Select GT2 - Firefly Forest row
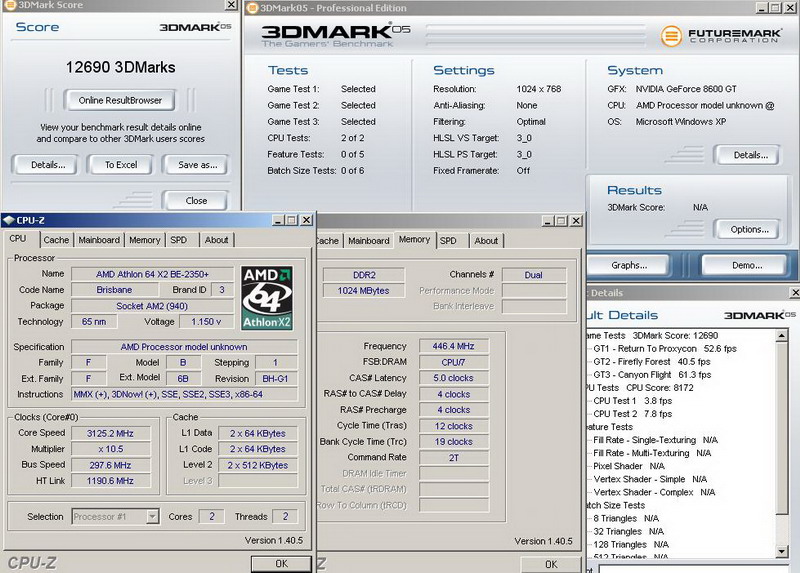 click(x=652, y=362)
